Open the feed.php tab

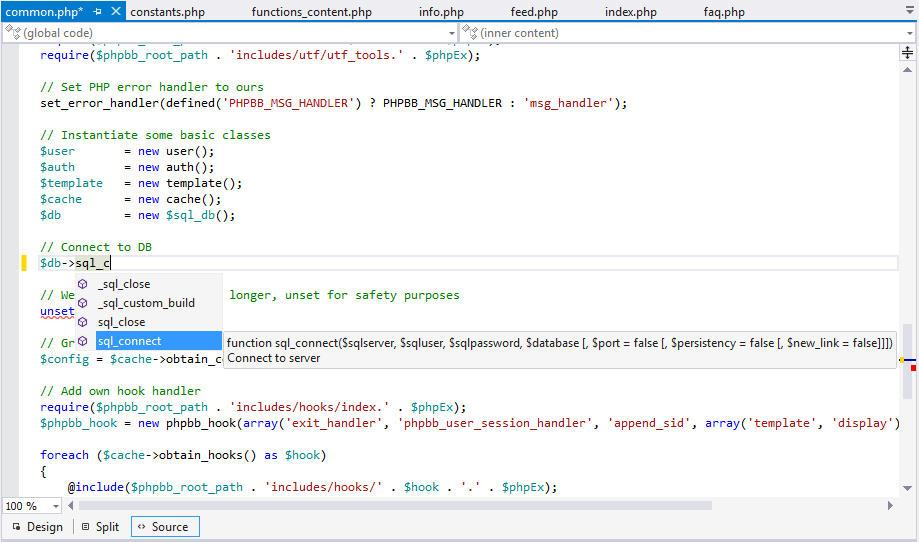(534, 12)
